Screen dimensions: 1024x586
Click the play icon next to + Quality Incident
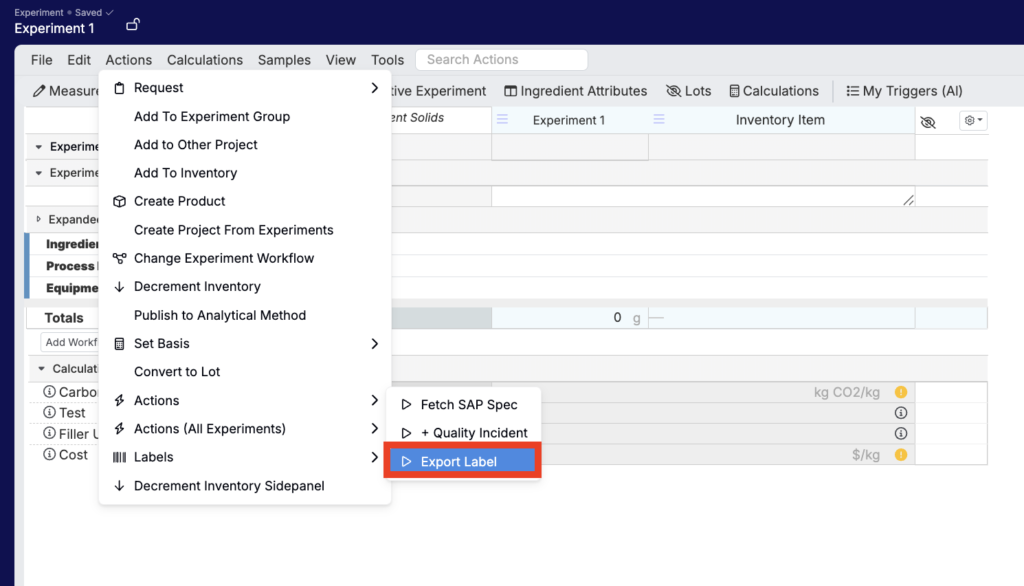click(x=406, y=432)
